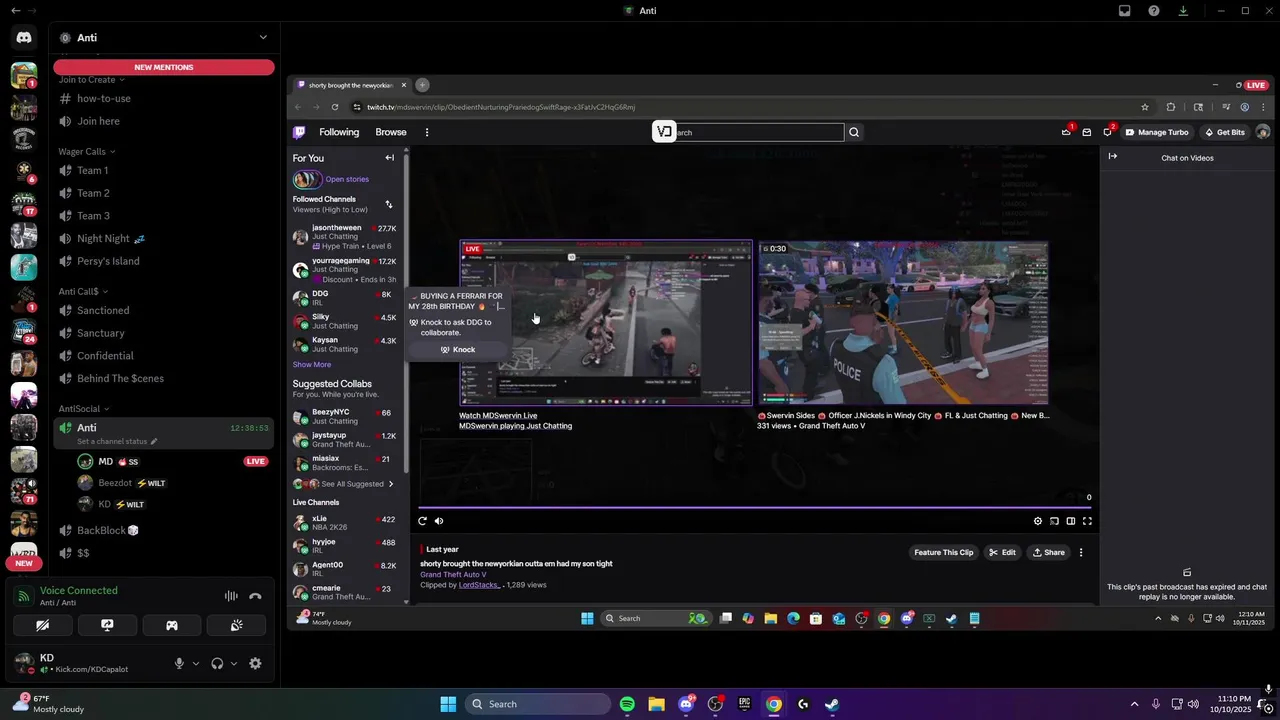
Task: Join the Confidential voice channel
Action: point(164,355)
